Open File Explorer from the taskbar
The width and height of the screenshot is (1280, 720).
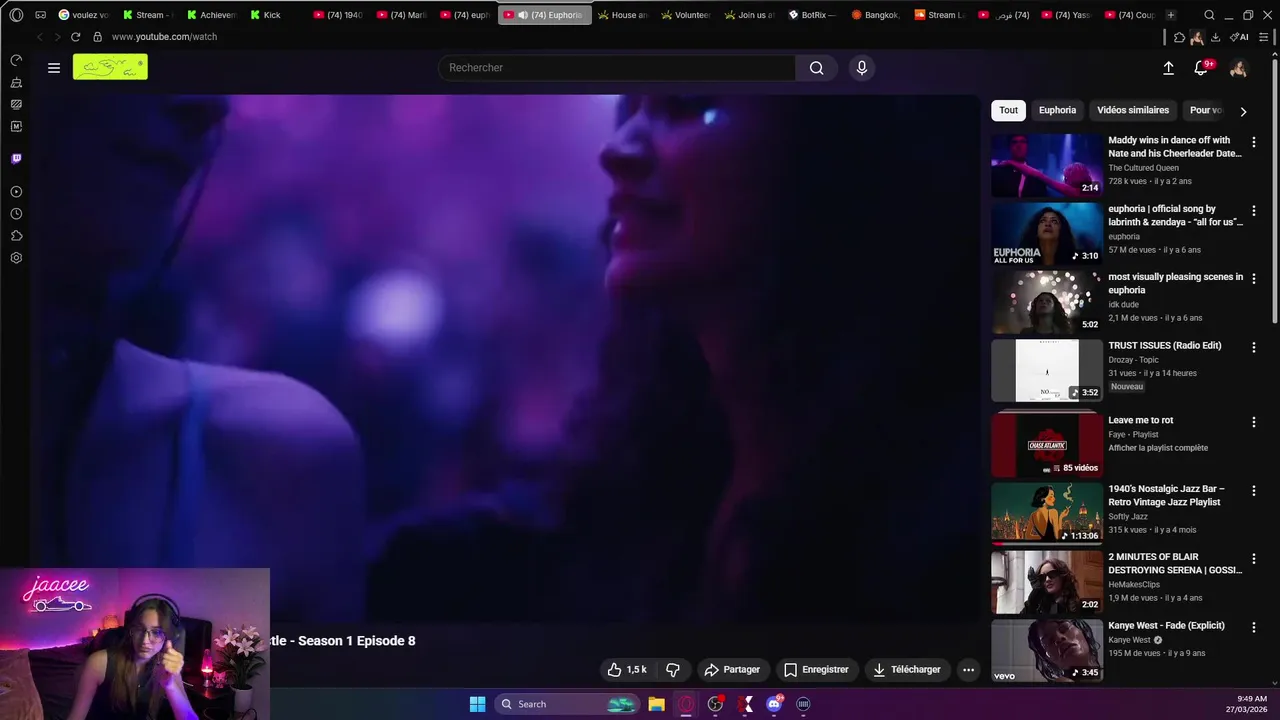tap(656, 704)
